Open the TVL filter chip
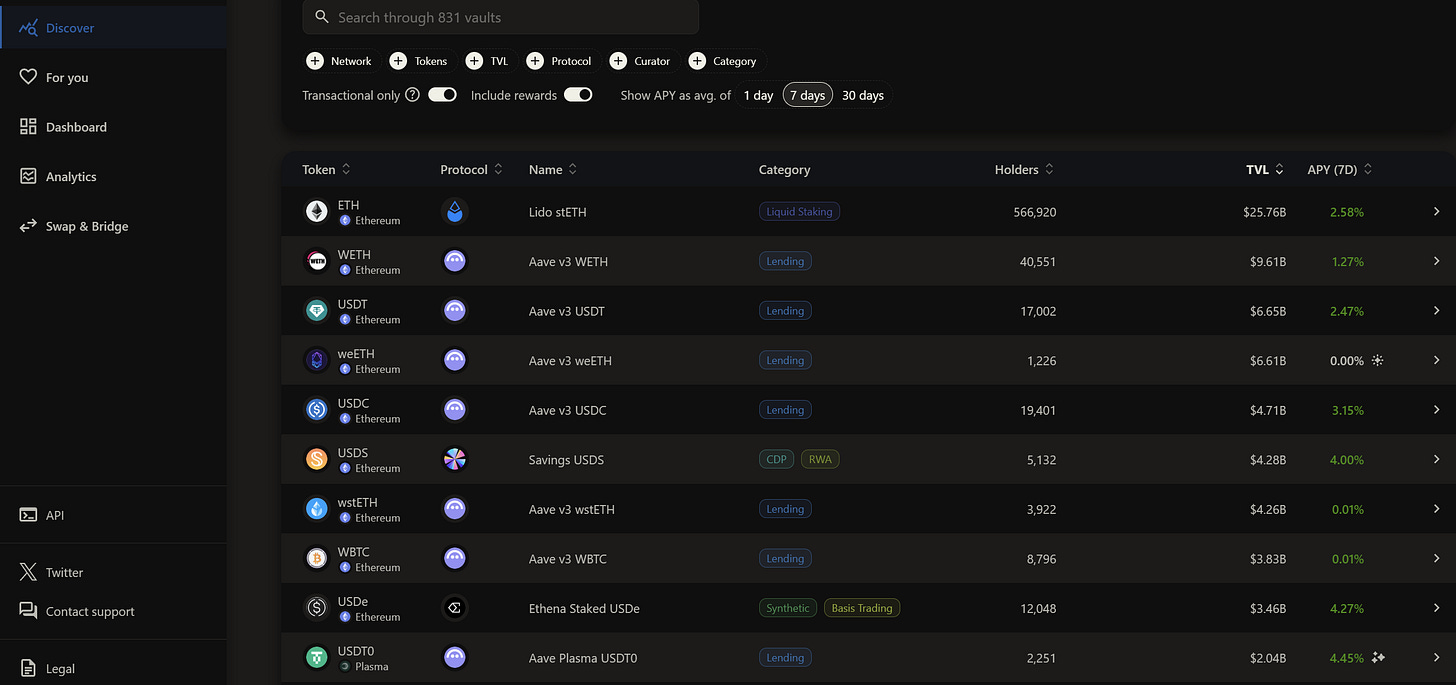1456x685 pixels. point(489,61)
